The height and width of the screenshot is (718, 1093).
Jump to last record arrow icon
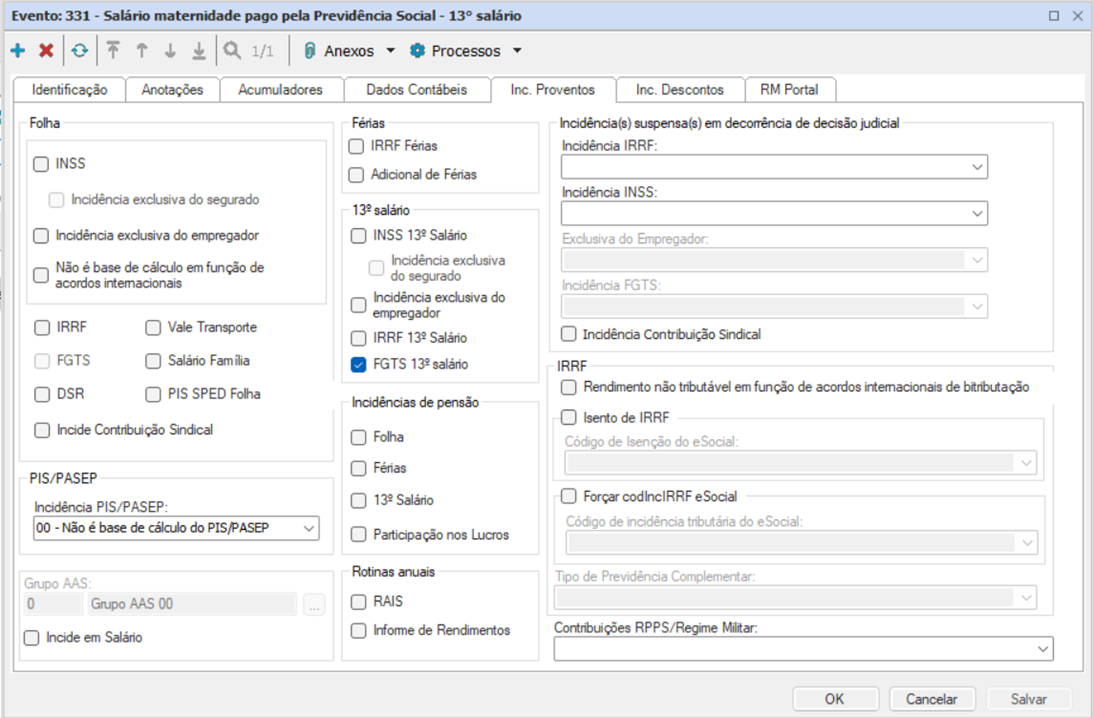[x=199, y=51]
